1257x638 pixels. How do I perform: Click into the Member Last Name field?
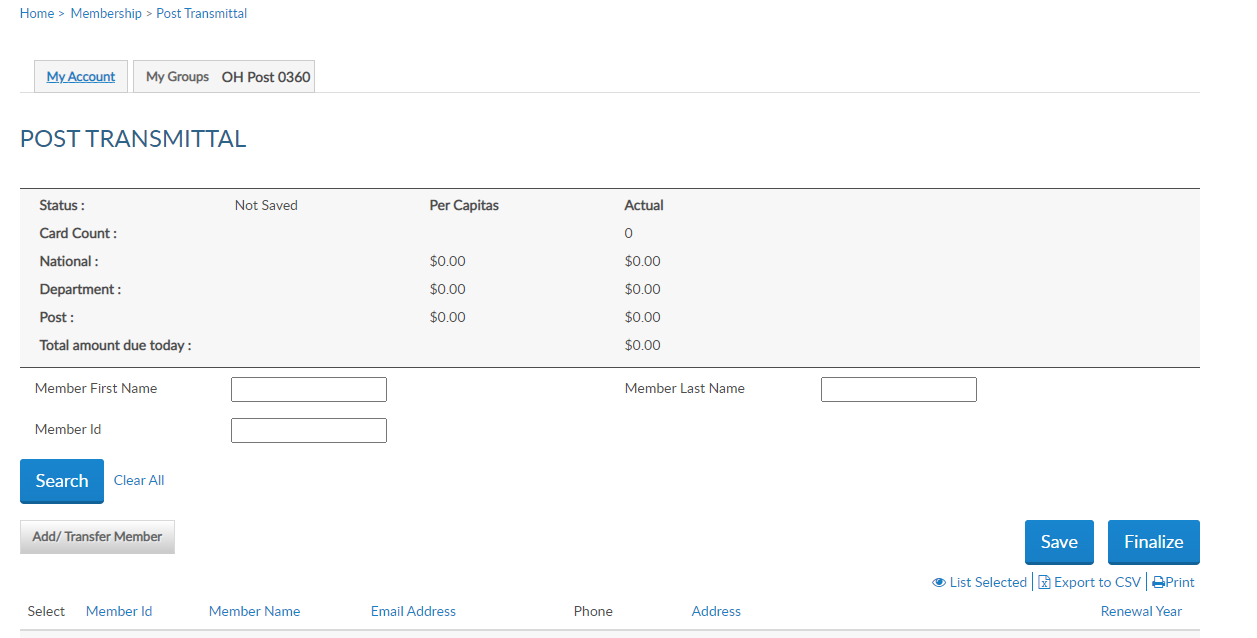[x=898, y=390]
